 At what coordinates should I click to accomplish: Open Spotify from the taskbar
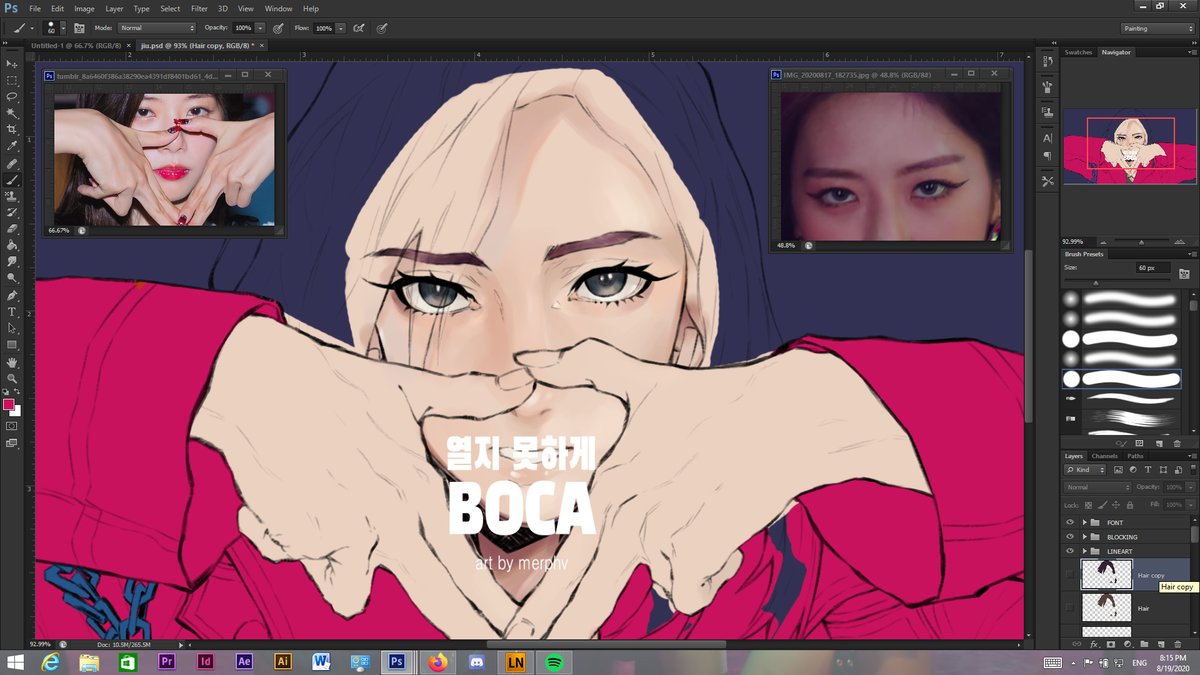click(553, 661)
